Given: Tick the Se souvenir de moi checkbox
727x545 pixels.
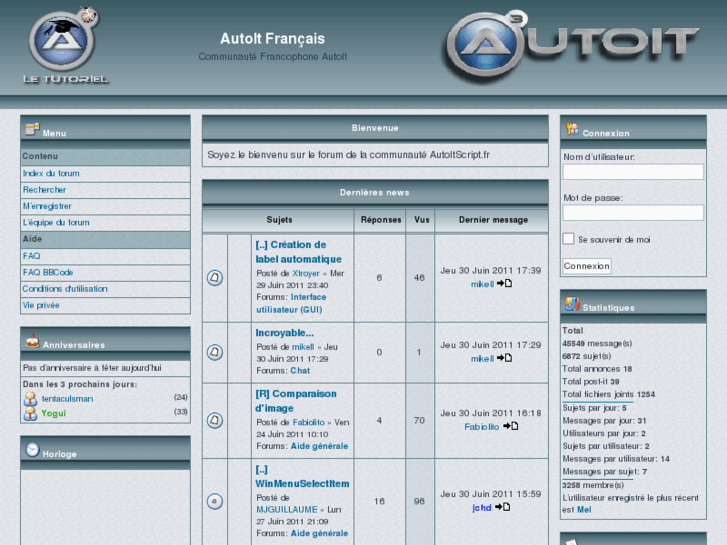Looking at the screenshot, I should tap(568, 239).
